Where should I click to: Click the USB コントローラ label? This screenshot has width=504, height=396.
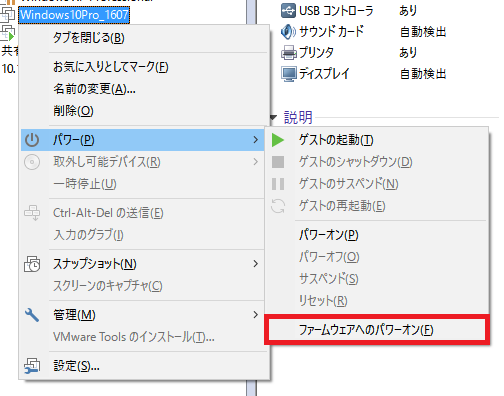(336, 11)
